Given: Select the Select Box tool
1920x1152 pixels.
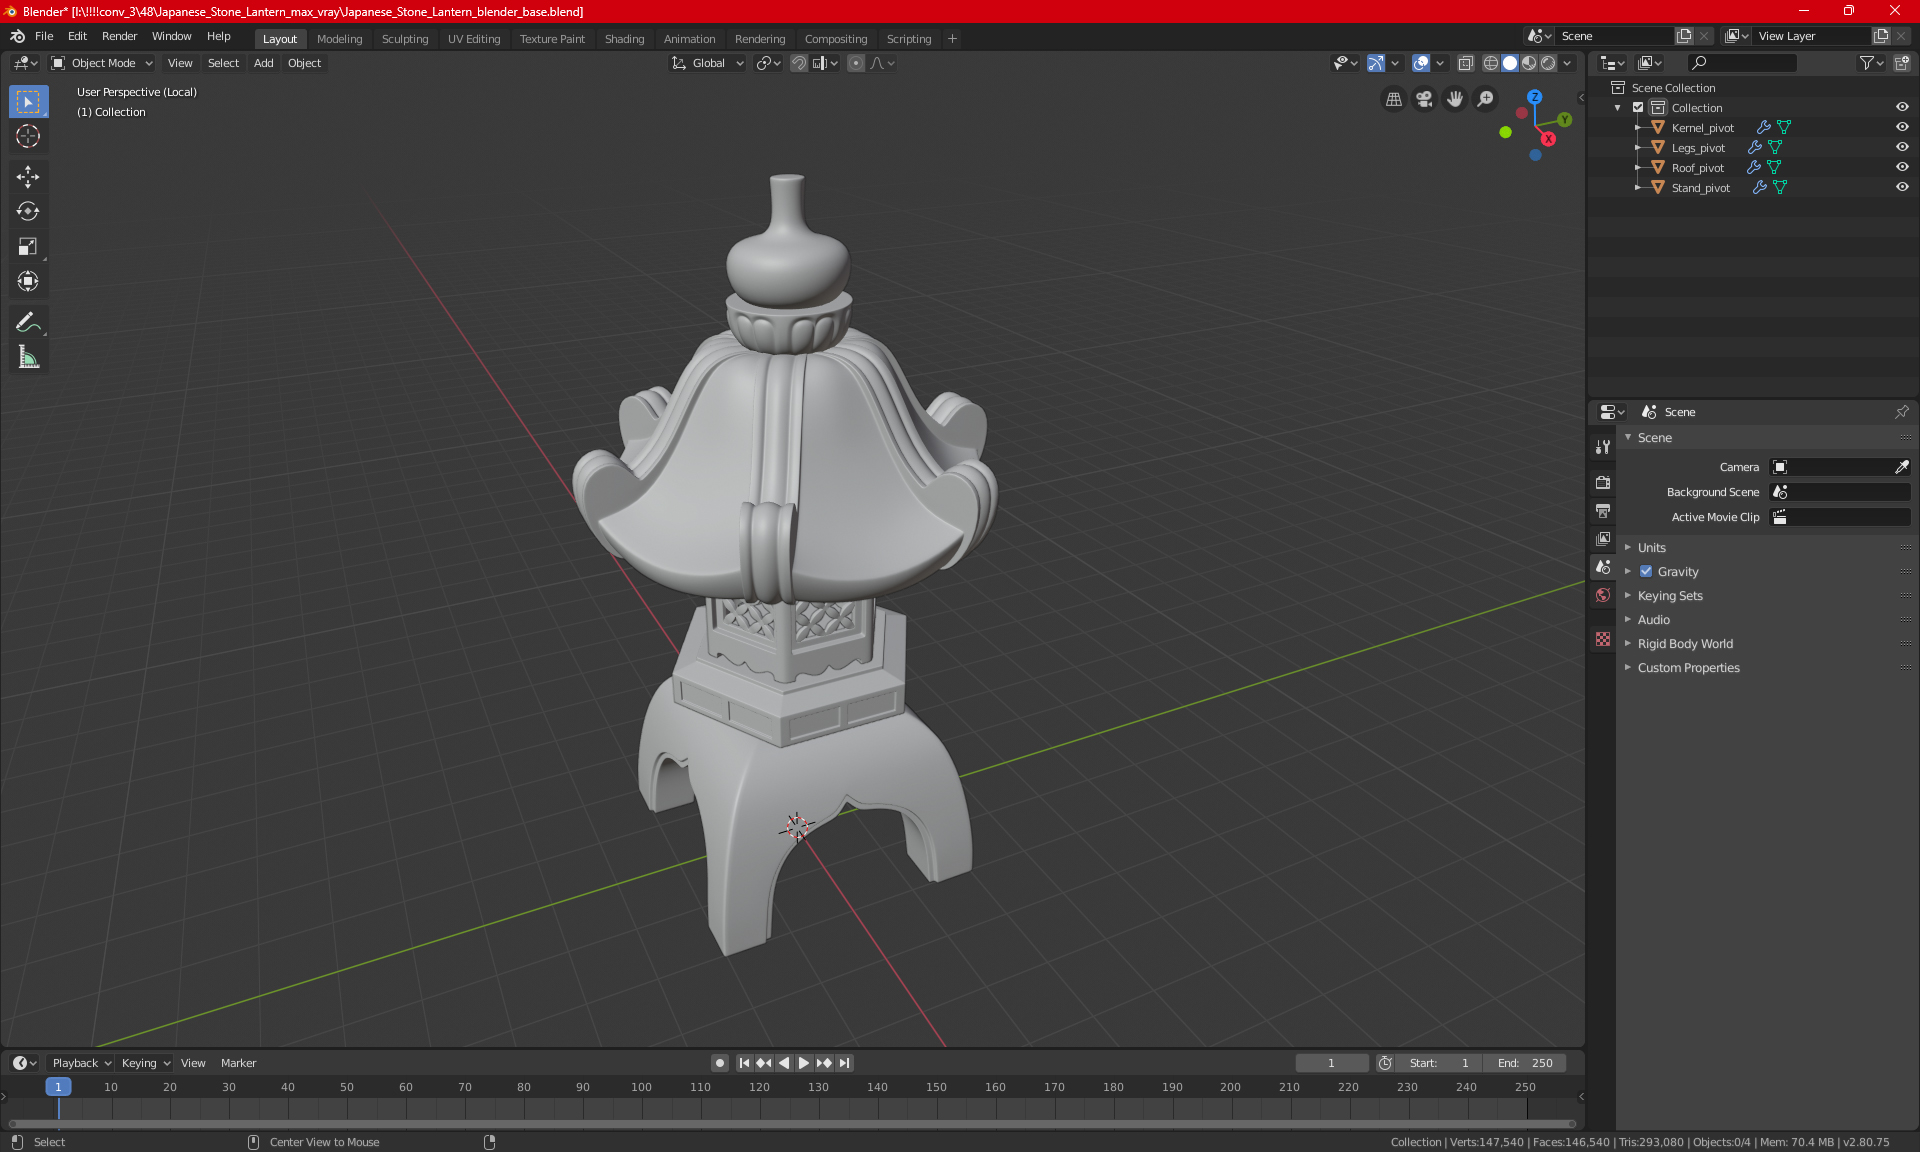Looking at the screenshot, I should [x=28, y=102].
